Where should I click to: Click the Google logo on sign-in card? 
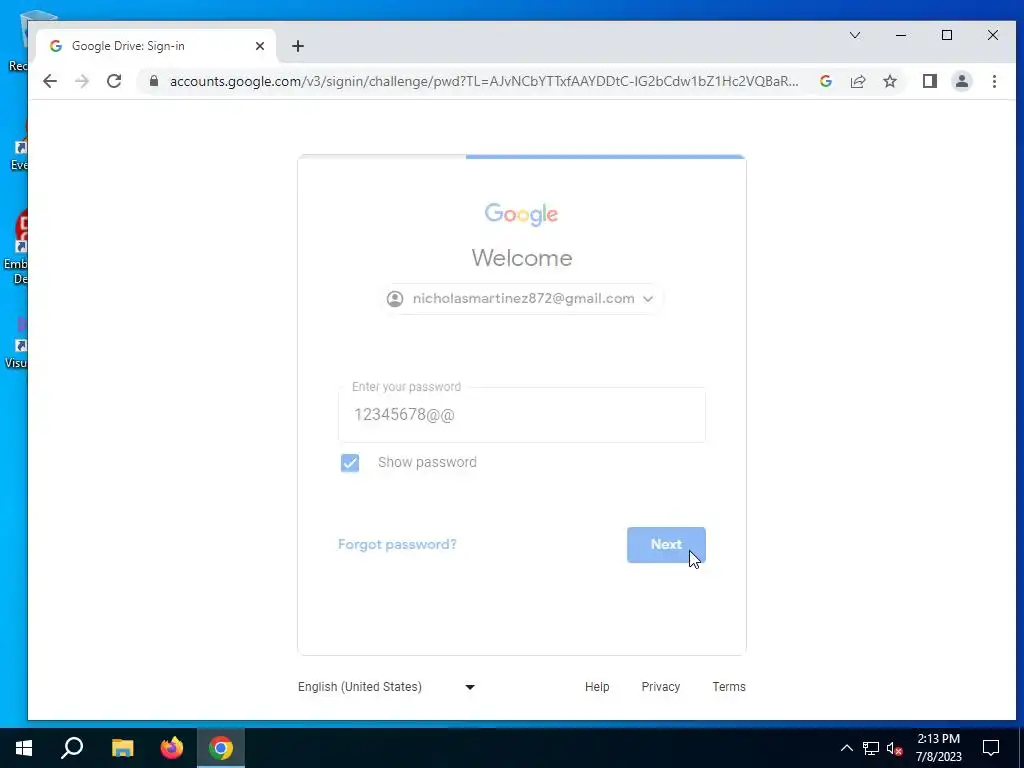[x=521, y=214]
